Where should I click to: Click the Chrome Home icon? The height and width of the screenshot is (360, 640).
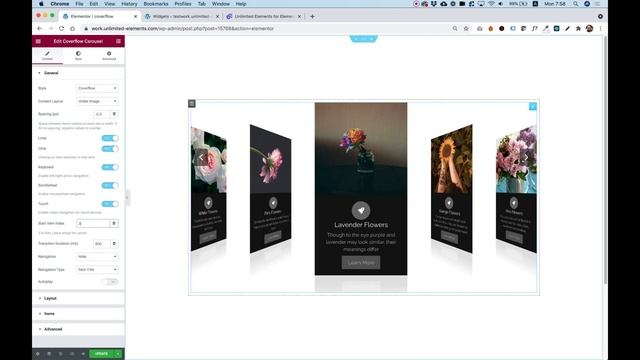[72, 29]
